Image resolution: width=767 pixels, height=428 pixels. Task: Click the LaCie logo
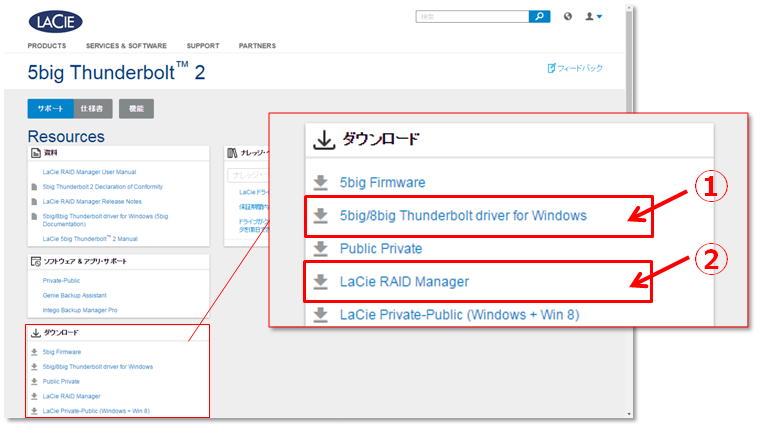pyautogui.click(x=55, y=22)
